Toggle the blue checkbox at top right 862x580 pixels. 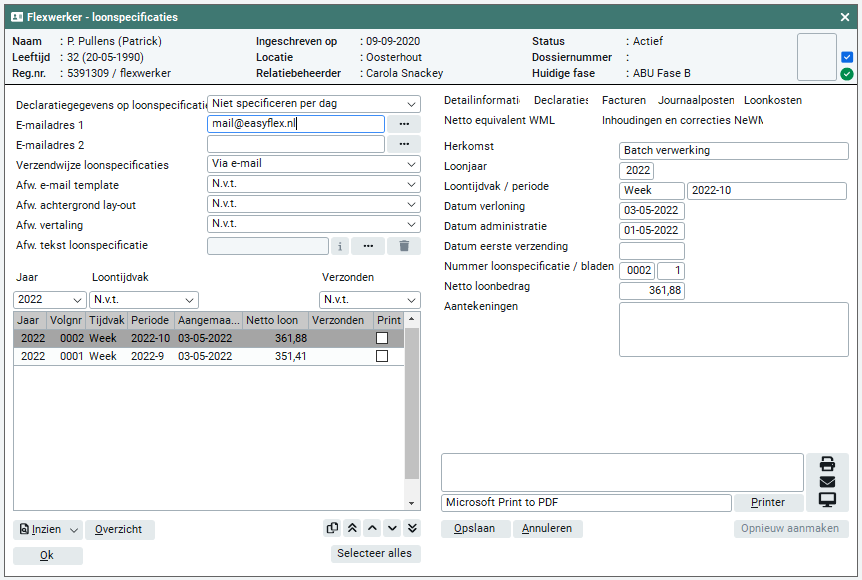click(847, 57)
